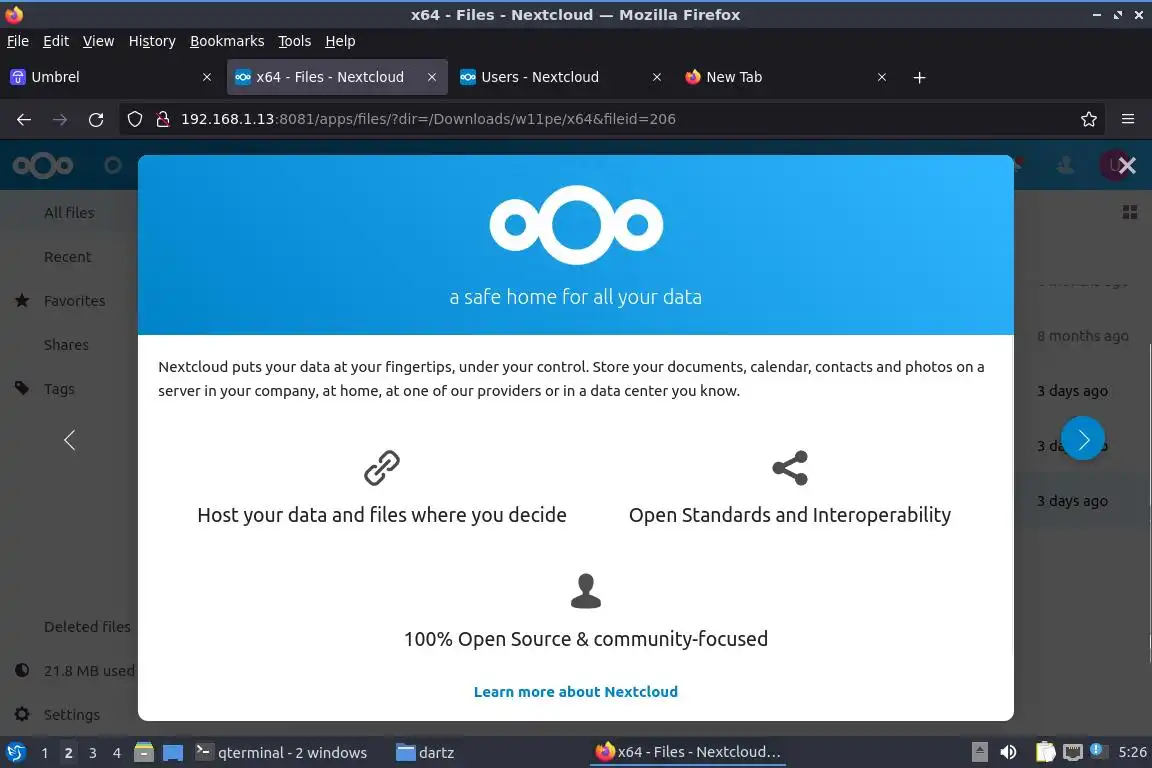Click the 5:26 clock in the taskbar
This screenshot has height=768, width=1152.
pyautogui.click(x=1132, y=752)
